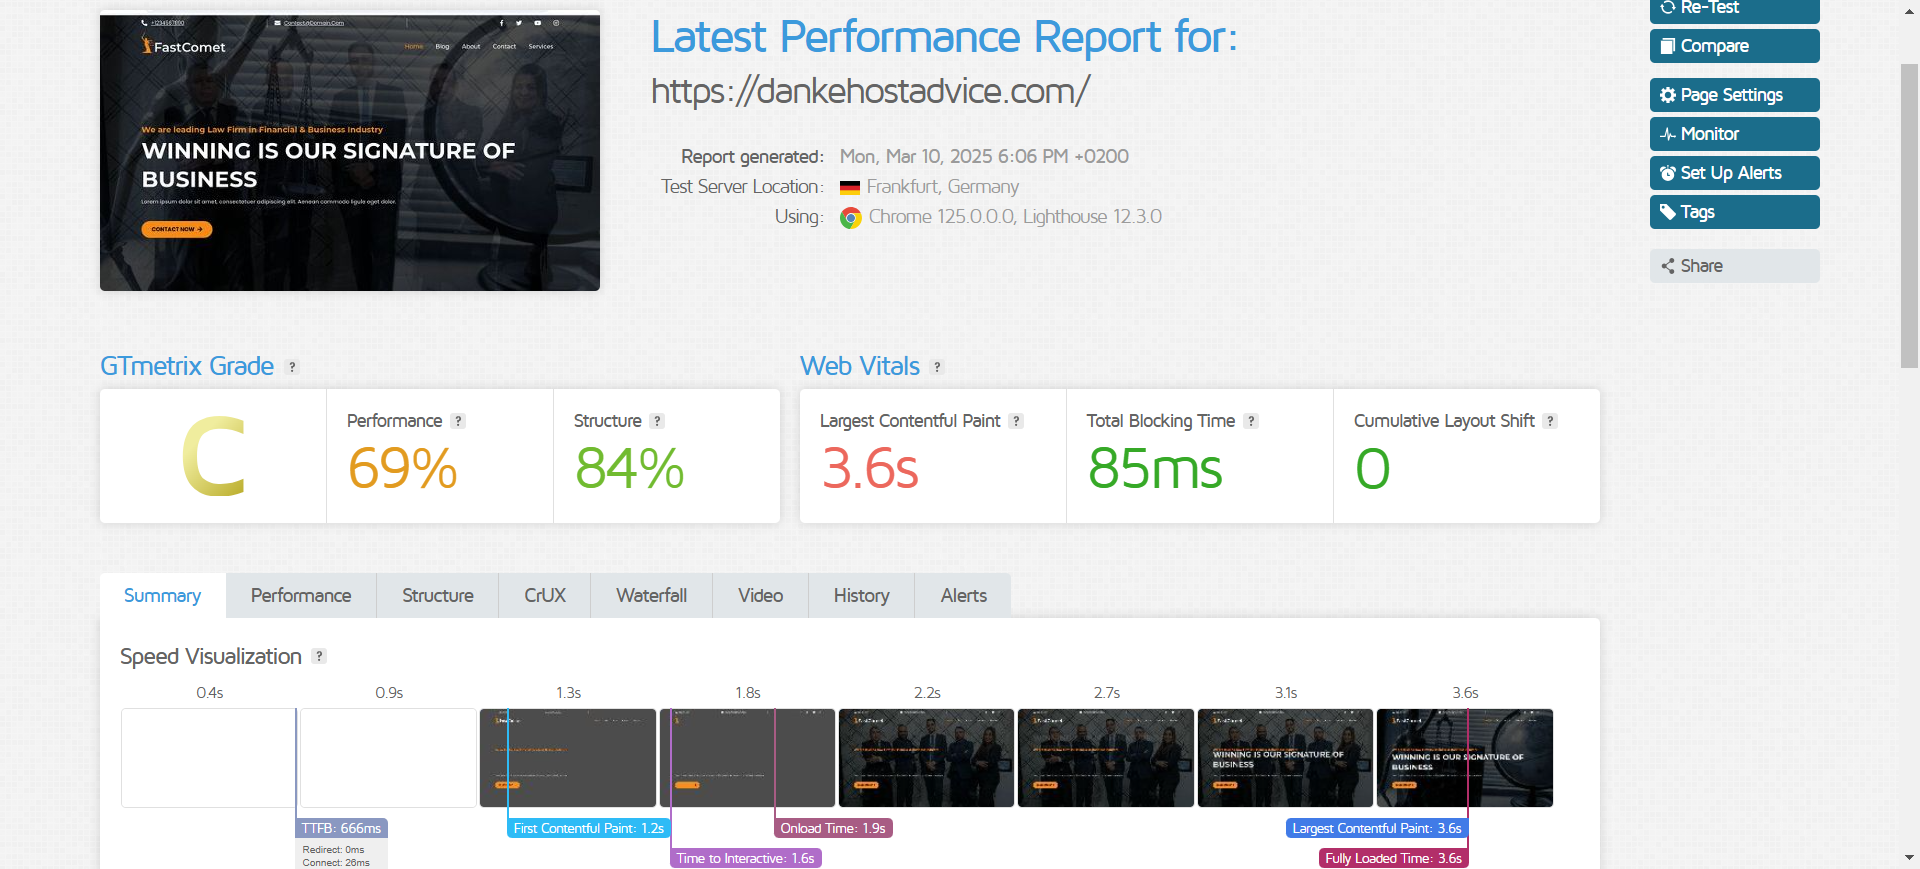This screenshot has width=1920, height=869.
Task: Click the Fully Loaded Time: 3.6s marker
Action: click(1393, 859)
